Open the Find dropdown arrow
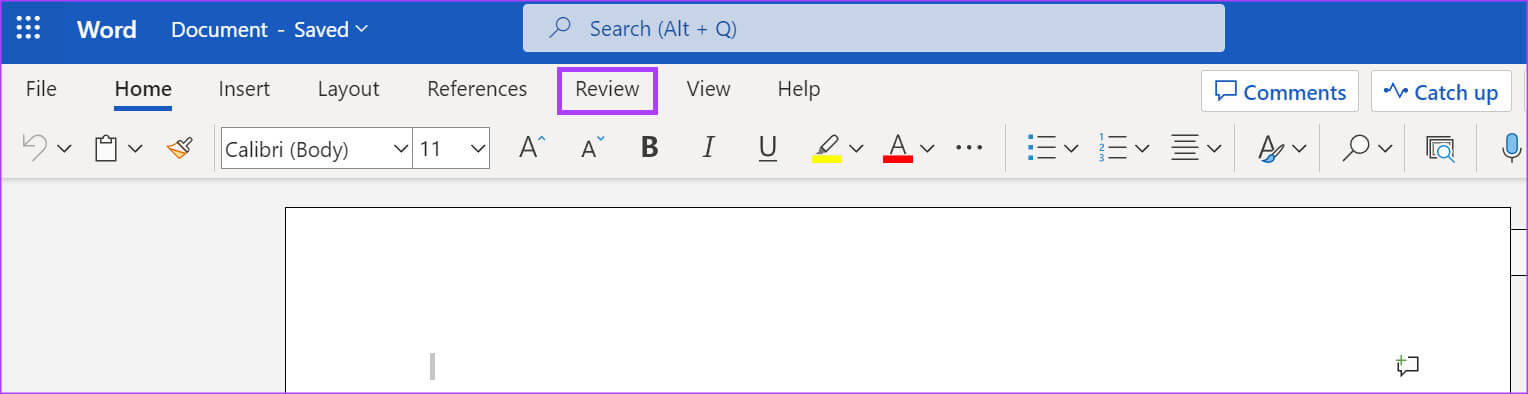1528x394 pixels. (x=1385, y=149)
